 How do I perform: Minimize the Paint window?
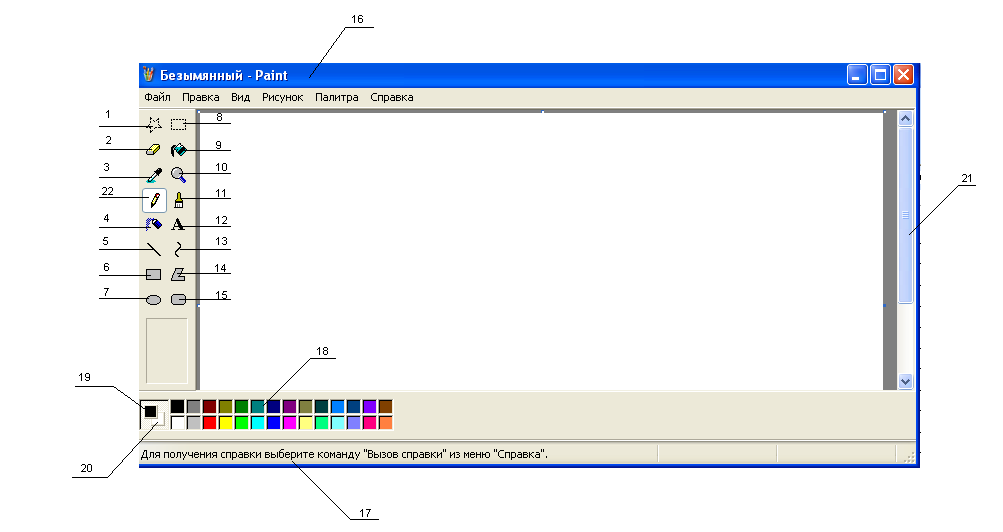[x=857, y=75]
